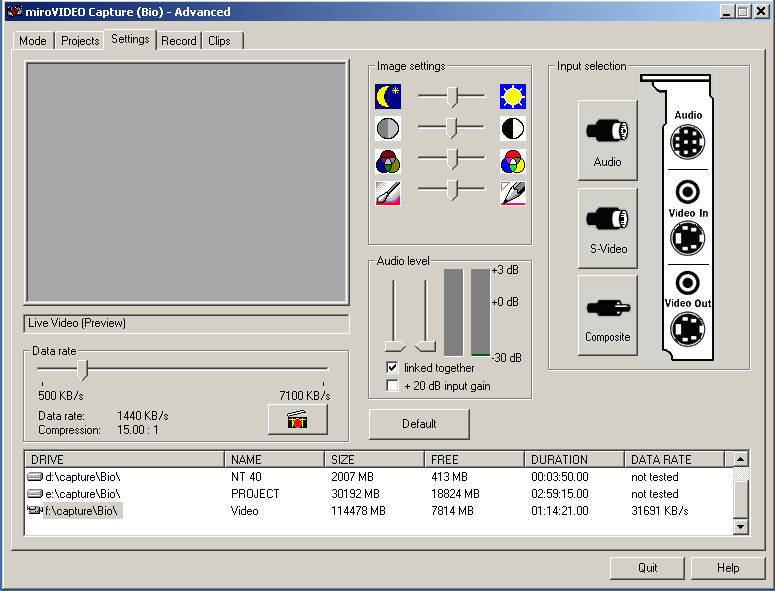Enable +20 dB input gain

(x=393, y=386)
